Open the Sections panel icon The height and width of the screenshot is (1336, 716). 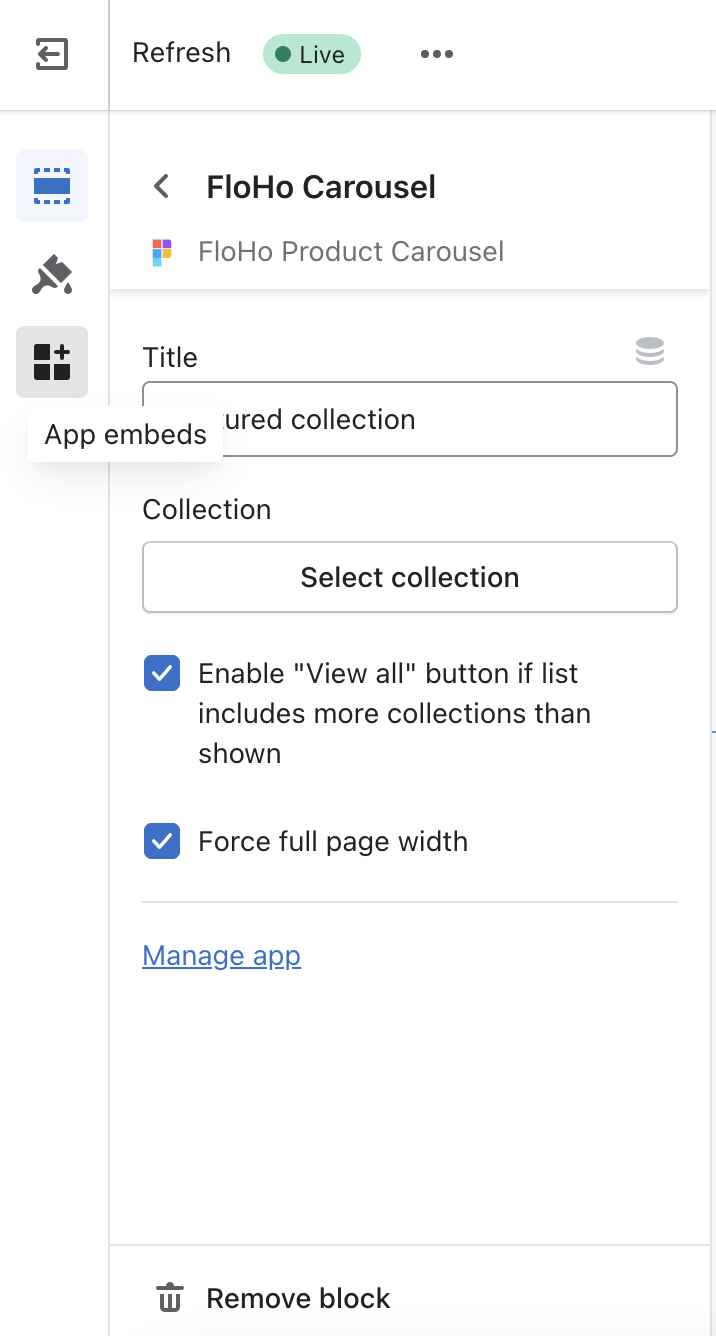[52, 186]
